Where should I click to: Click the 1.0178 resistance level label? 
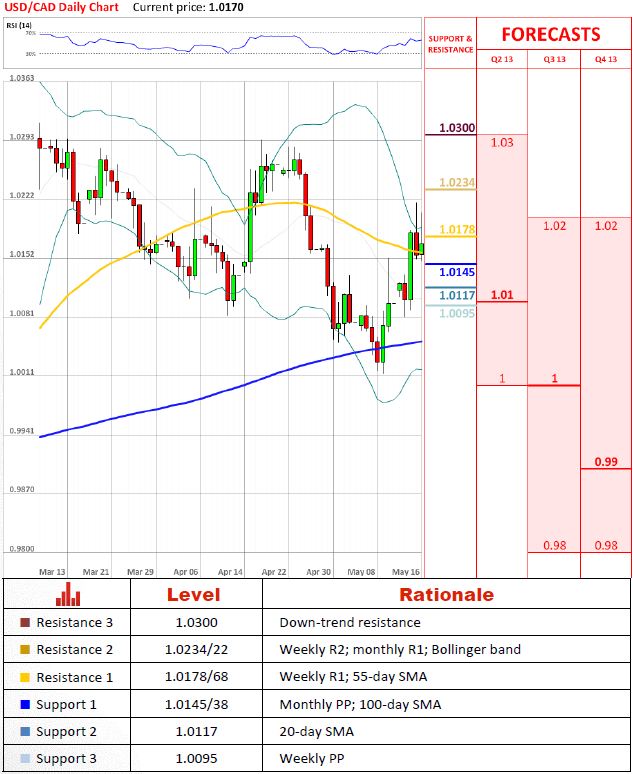457,230
